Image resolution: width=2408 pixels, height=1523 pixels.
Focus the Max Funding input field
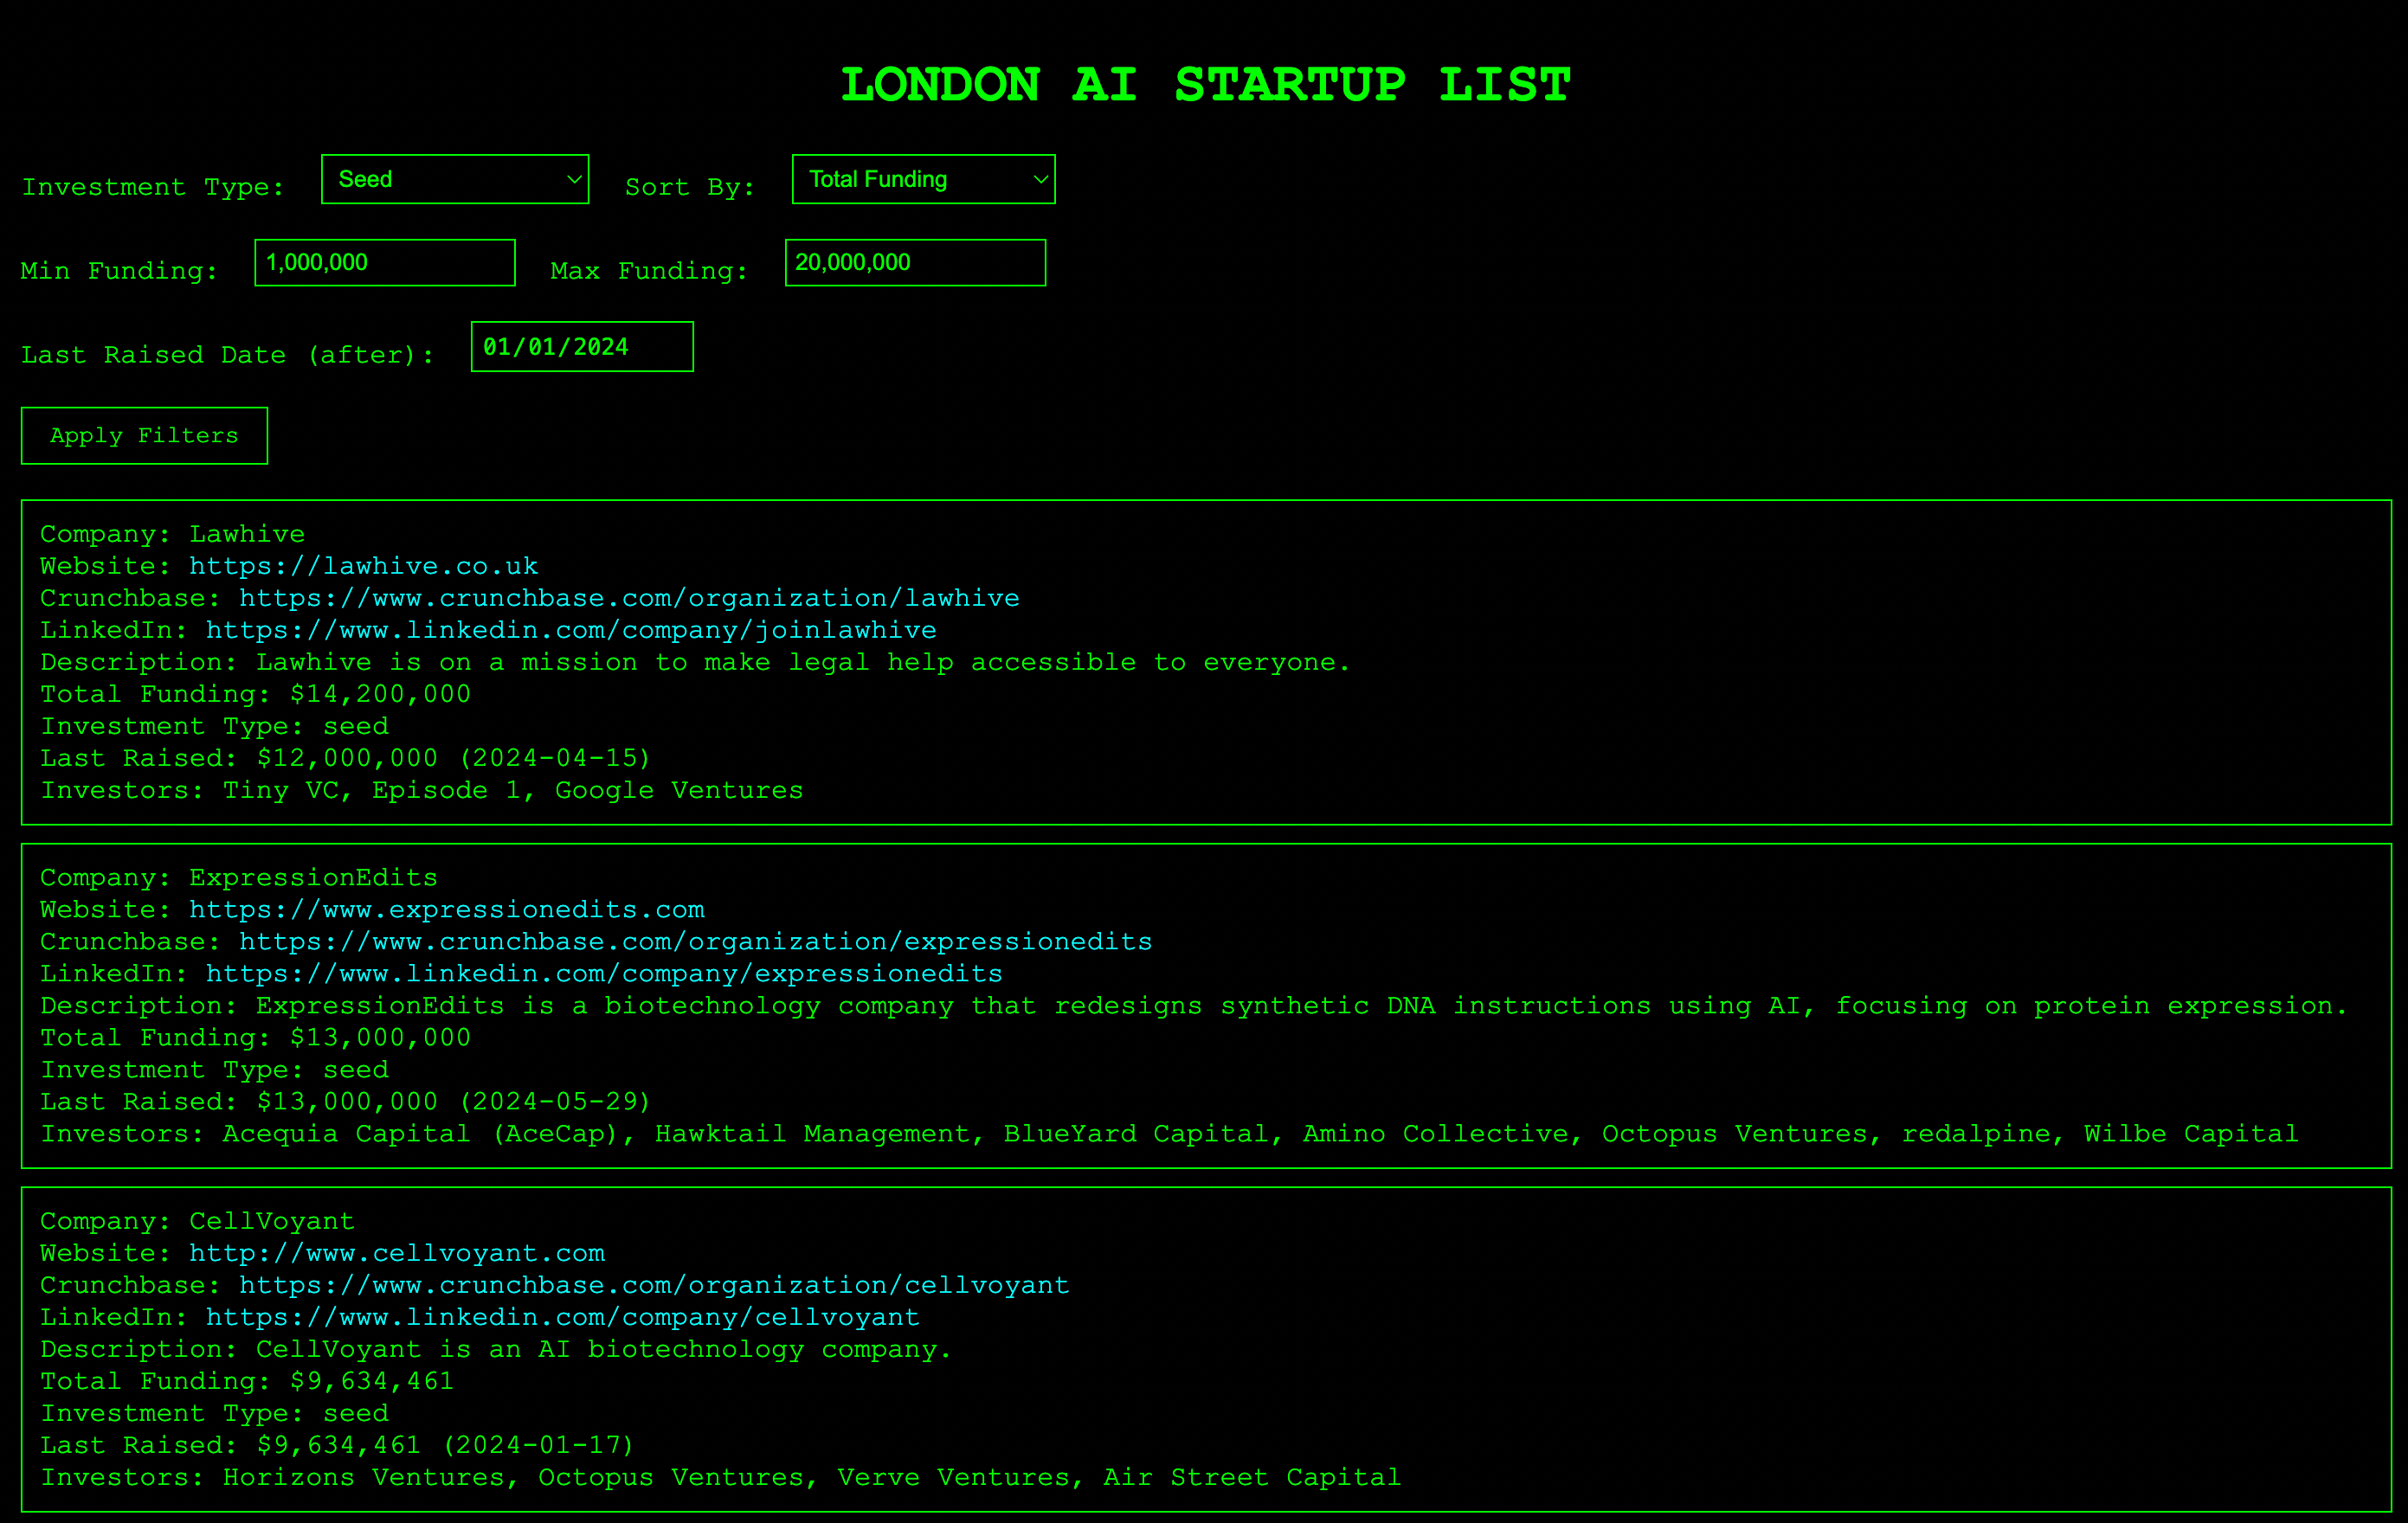tap(914, 262)
